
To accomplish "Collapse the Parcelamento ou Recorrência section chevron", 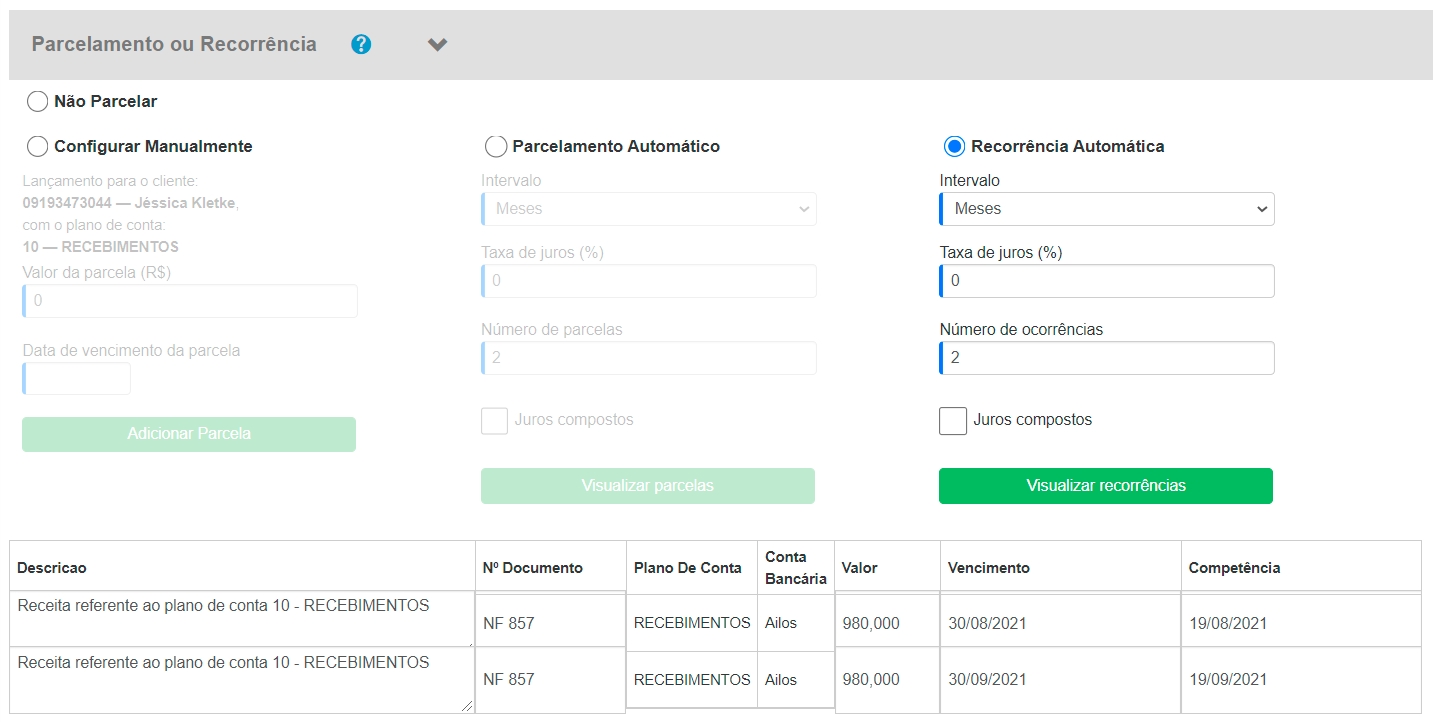I will [437, 44].
